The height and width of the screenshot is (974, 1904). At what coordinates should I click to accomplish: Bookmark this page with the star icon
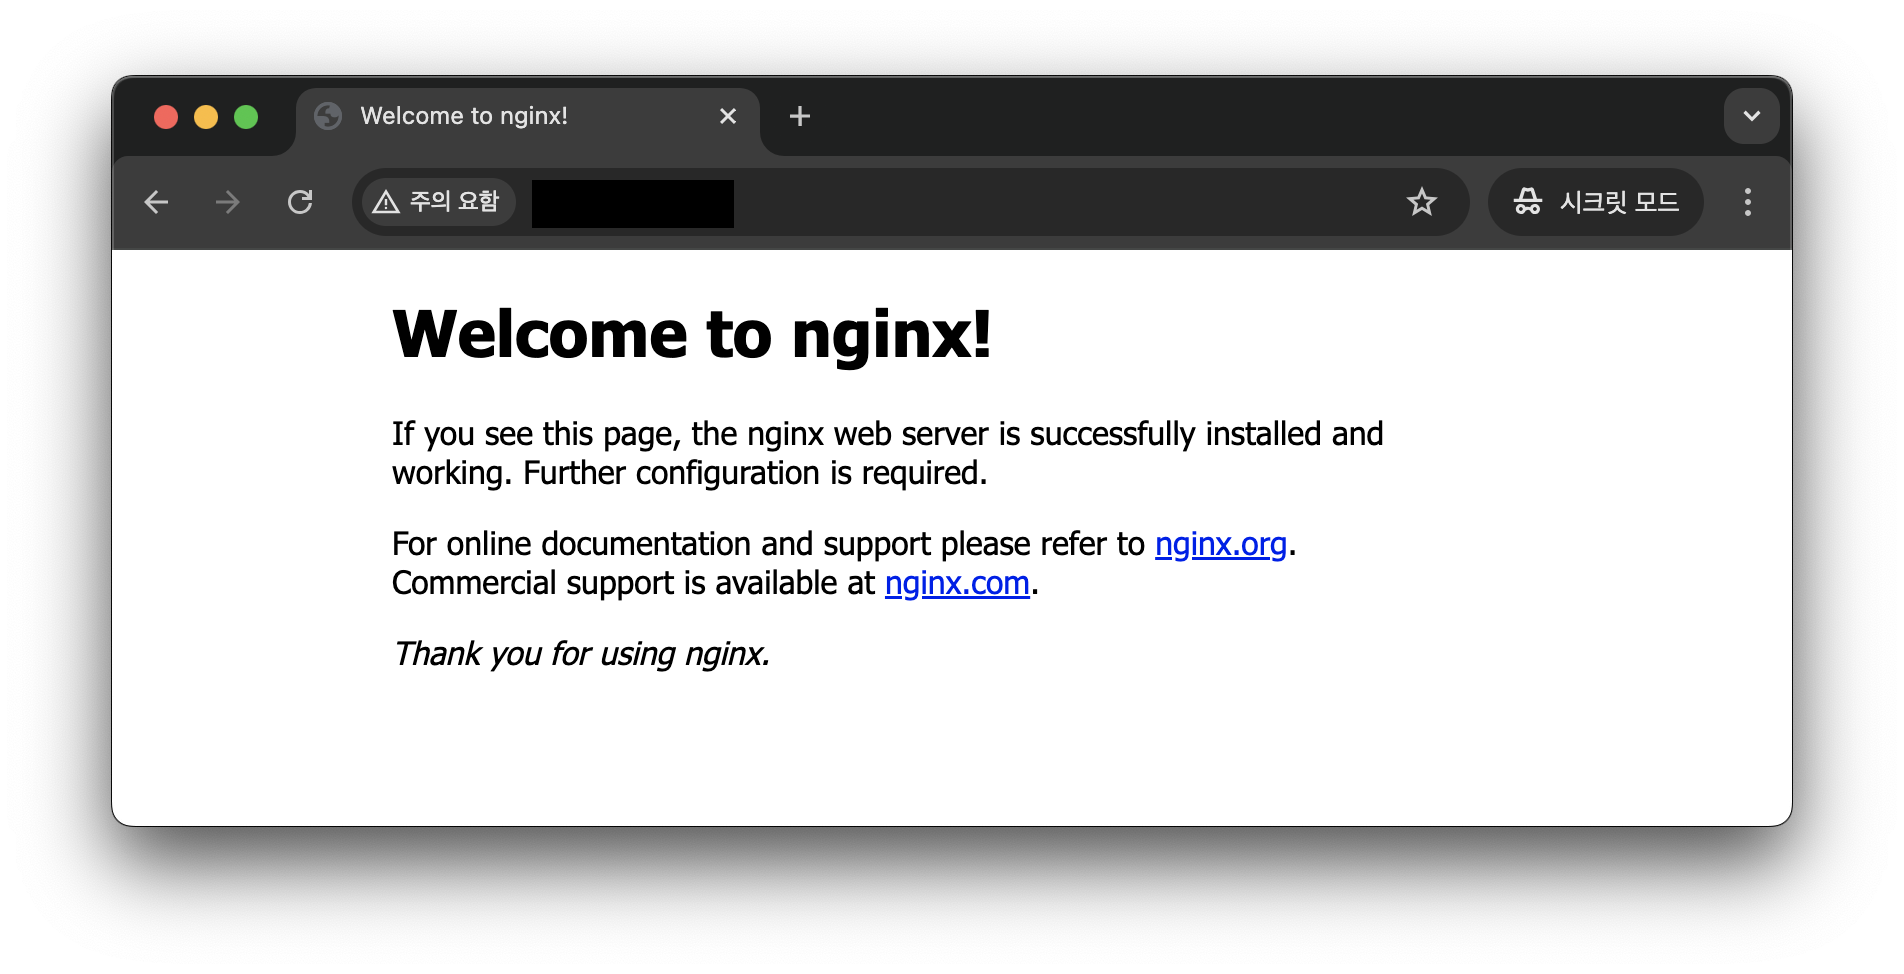pos(1421,202)
